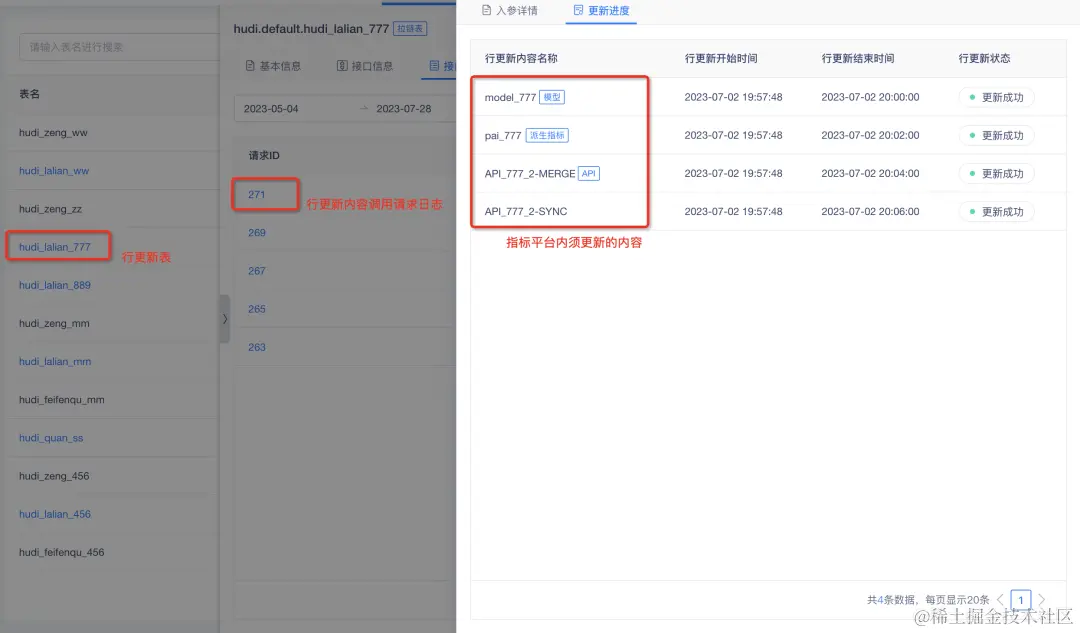Select table hudi_zeng_ww in list

pos(53,132)
